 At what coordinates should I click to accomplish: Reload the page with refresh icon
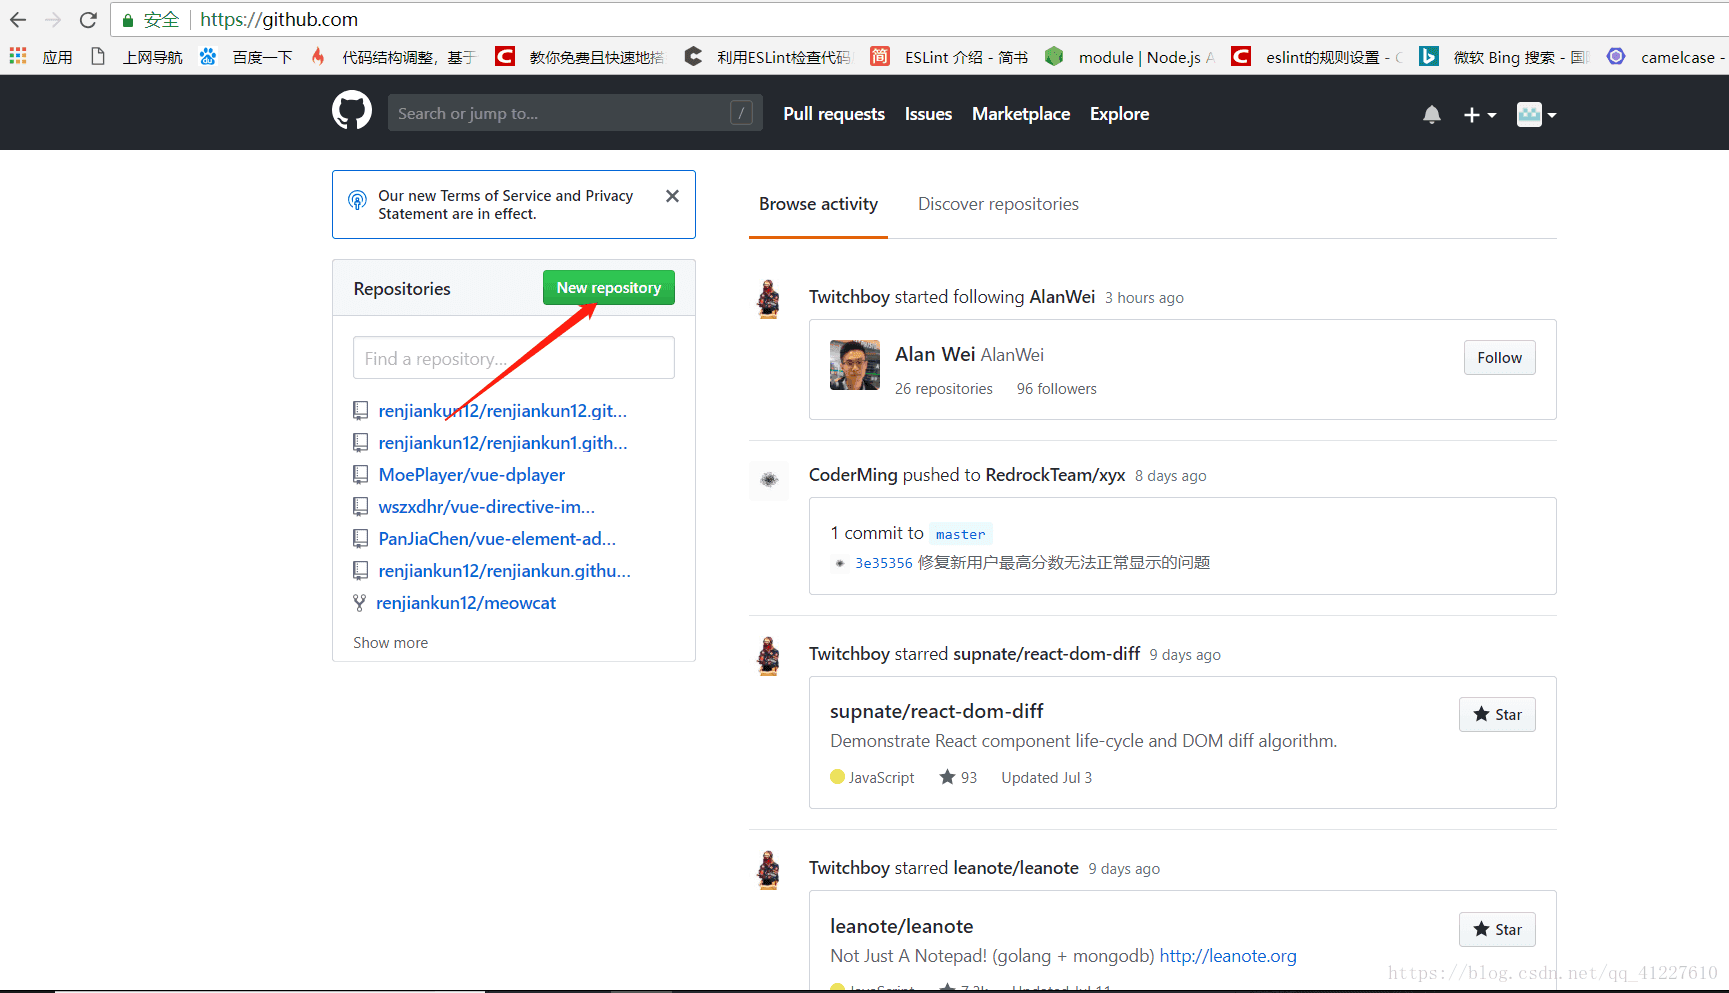coord(88,19)
